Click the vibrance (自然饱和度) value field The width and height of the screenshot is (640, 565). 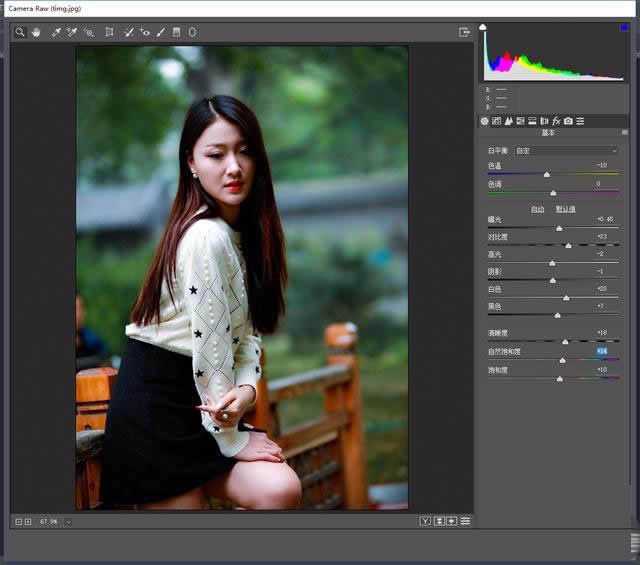coord(602,351)
